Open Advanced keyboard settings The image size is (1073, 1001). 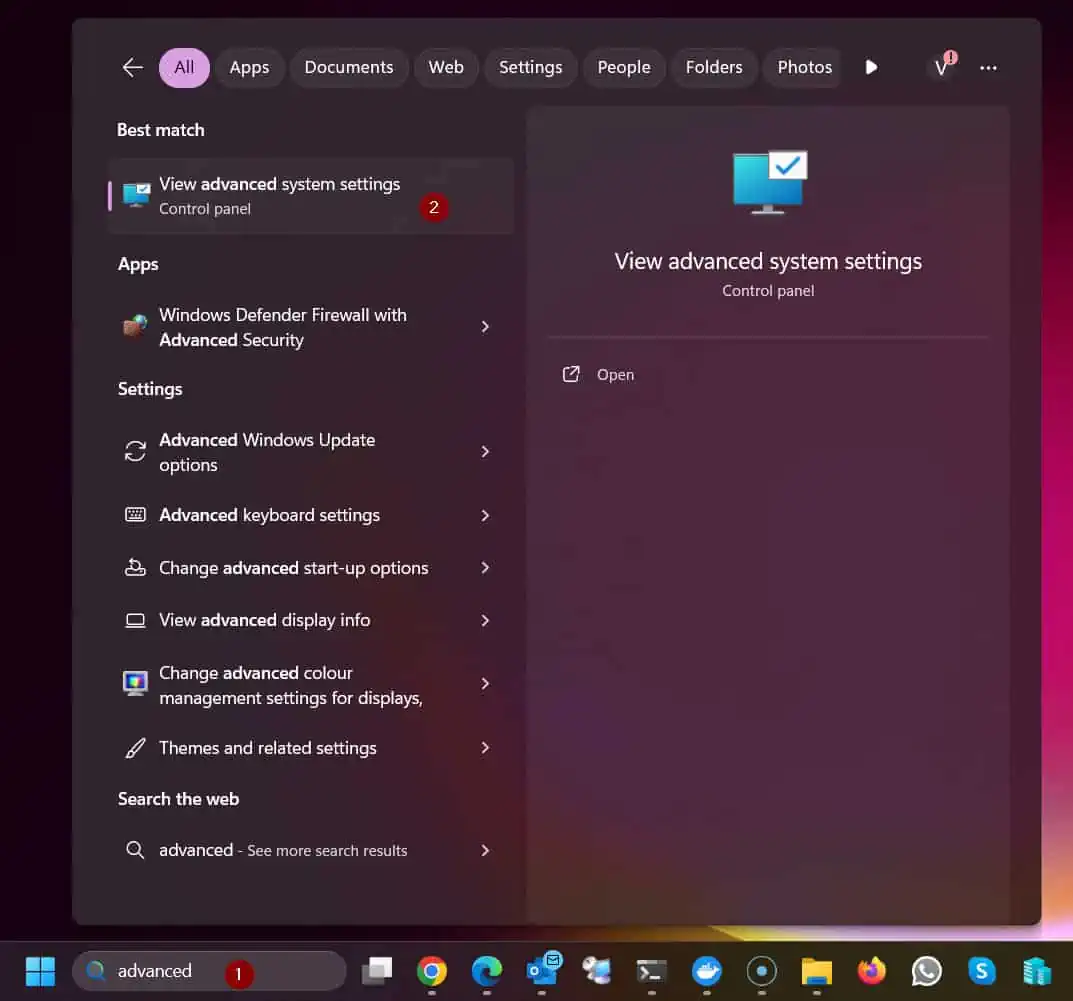pyautogui.click(x=311, y=515)
